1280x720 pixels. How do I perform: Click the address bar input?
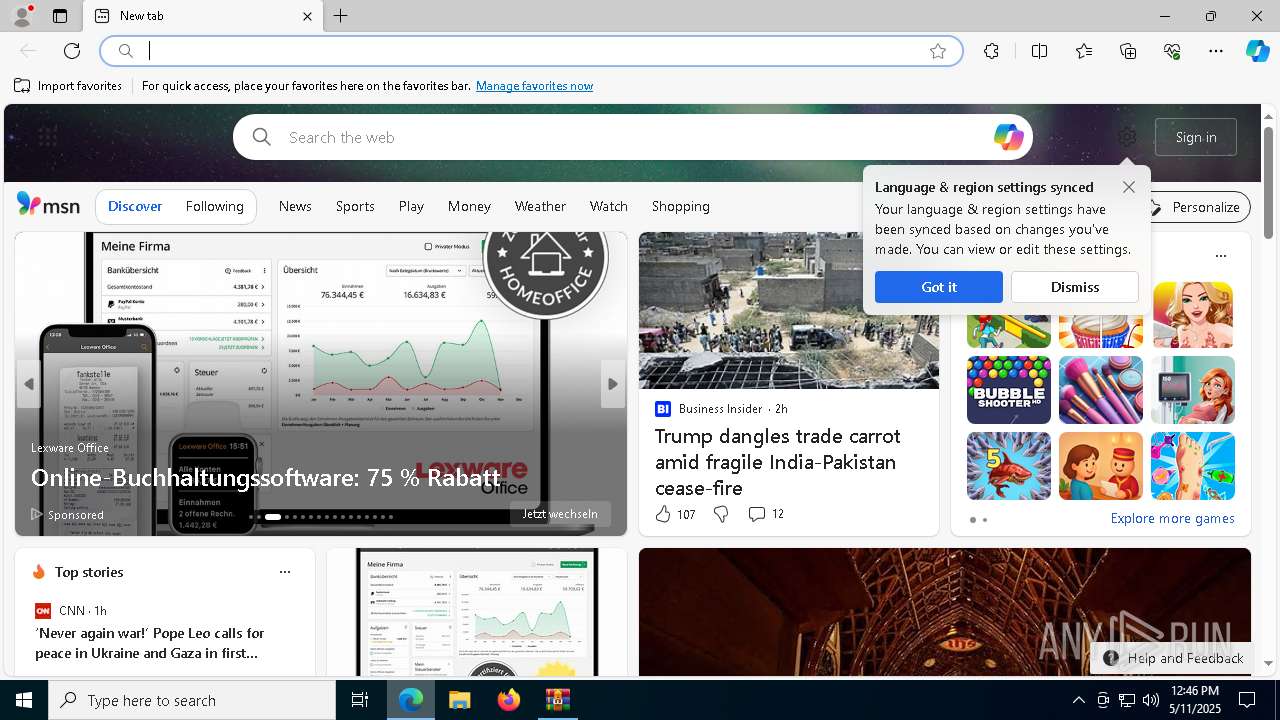pos(530,51)
